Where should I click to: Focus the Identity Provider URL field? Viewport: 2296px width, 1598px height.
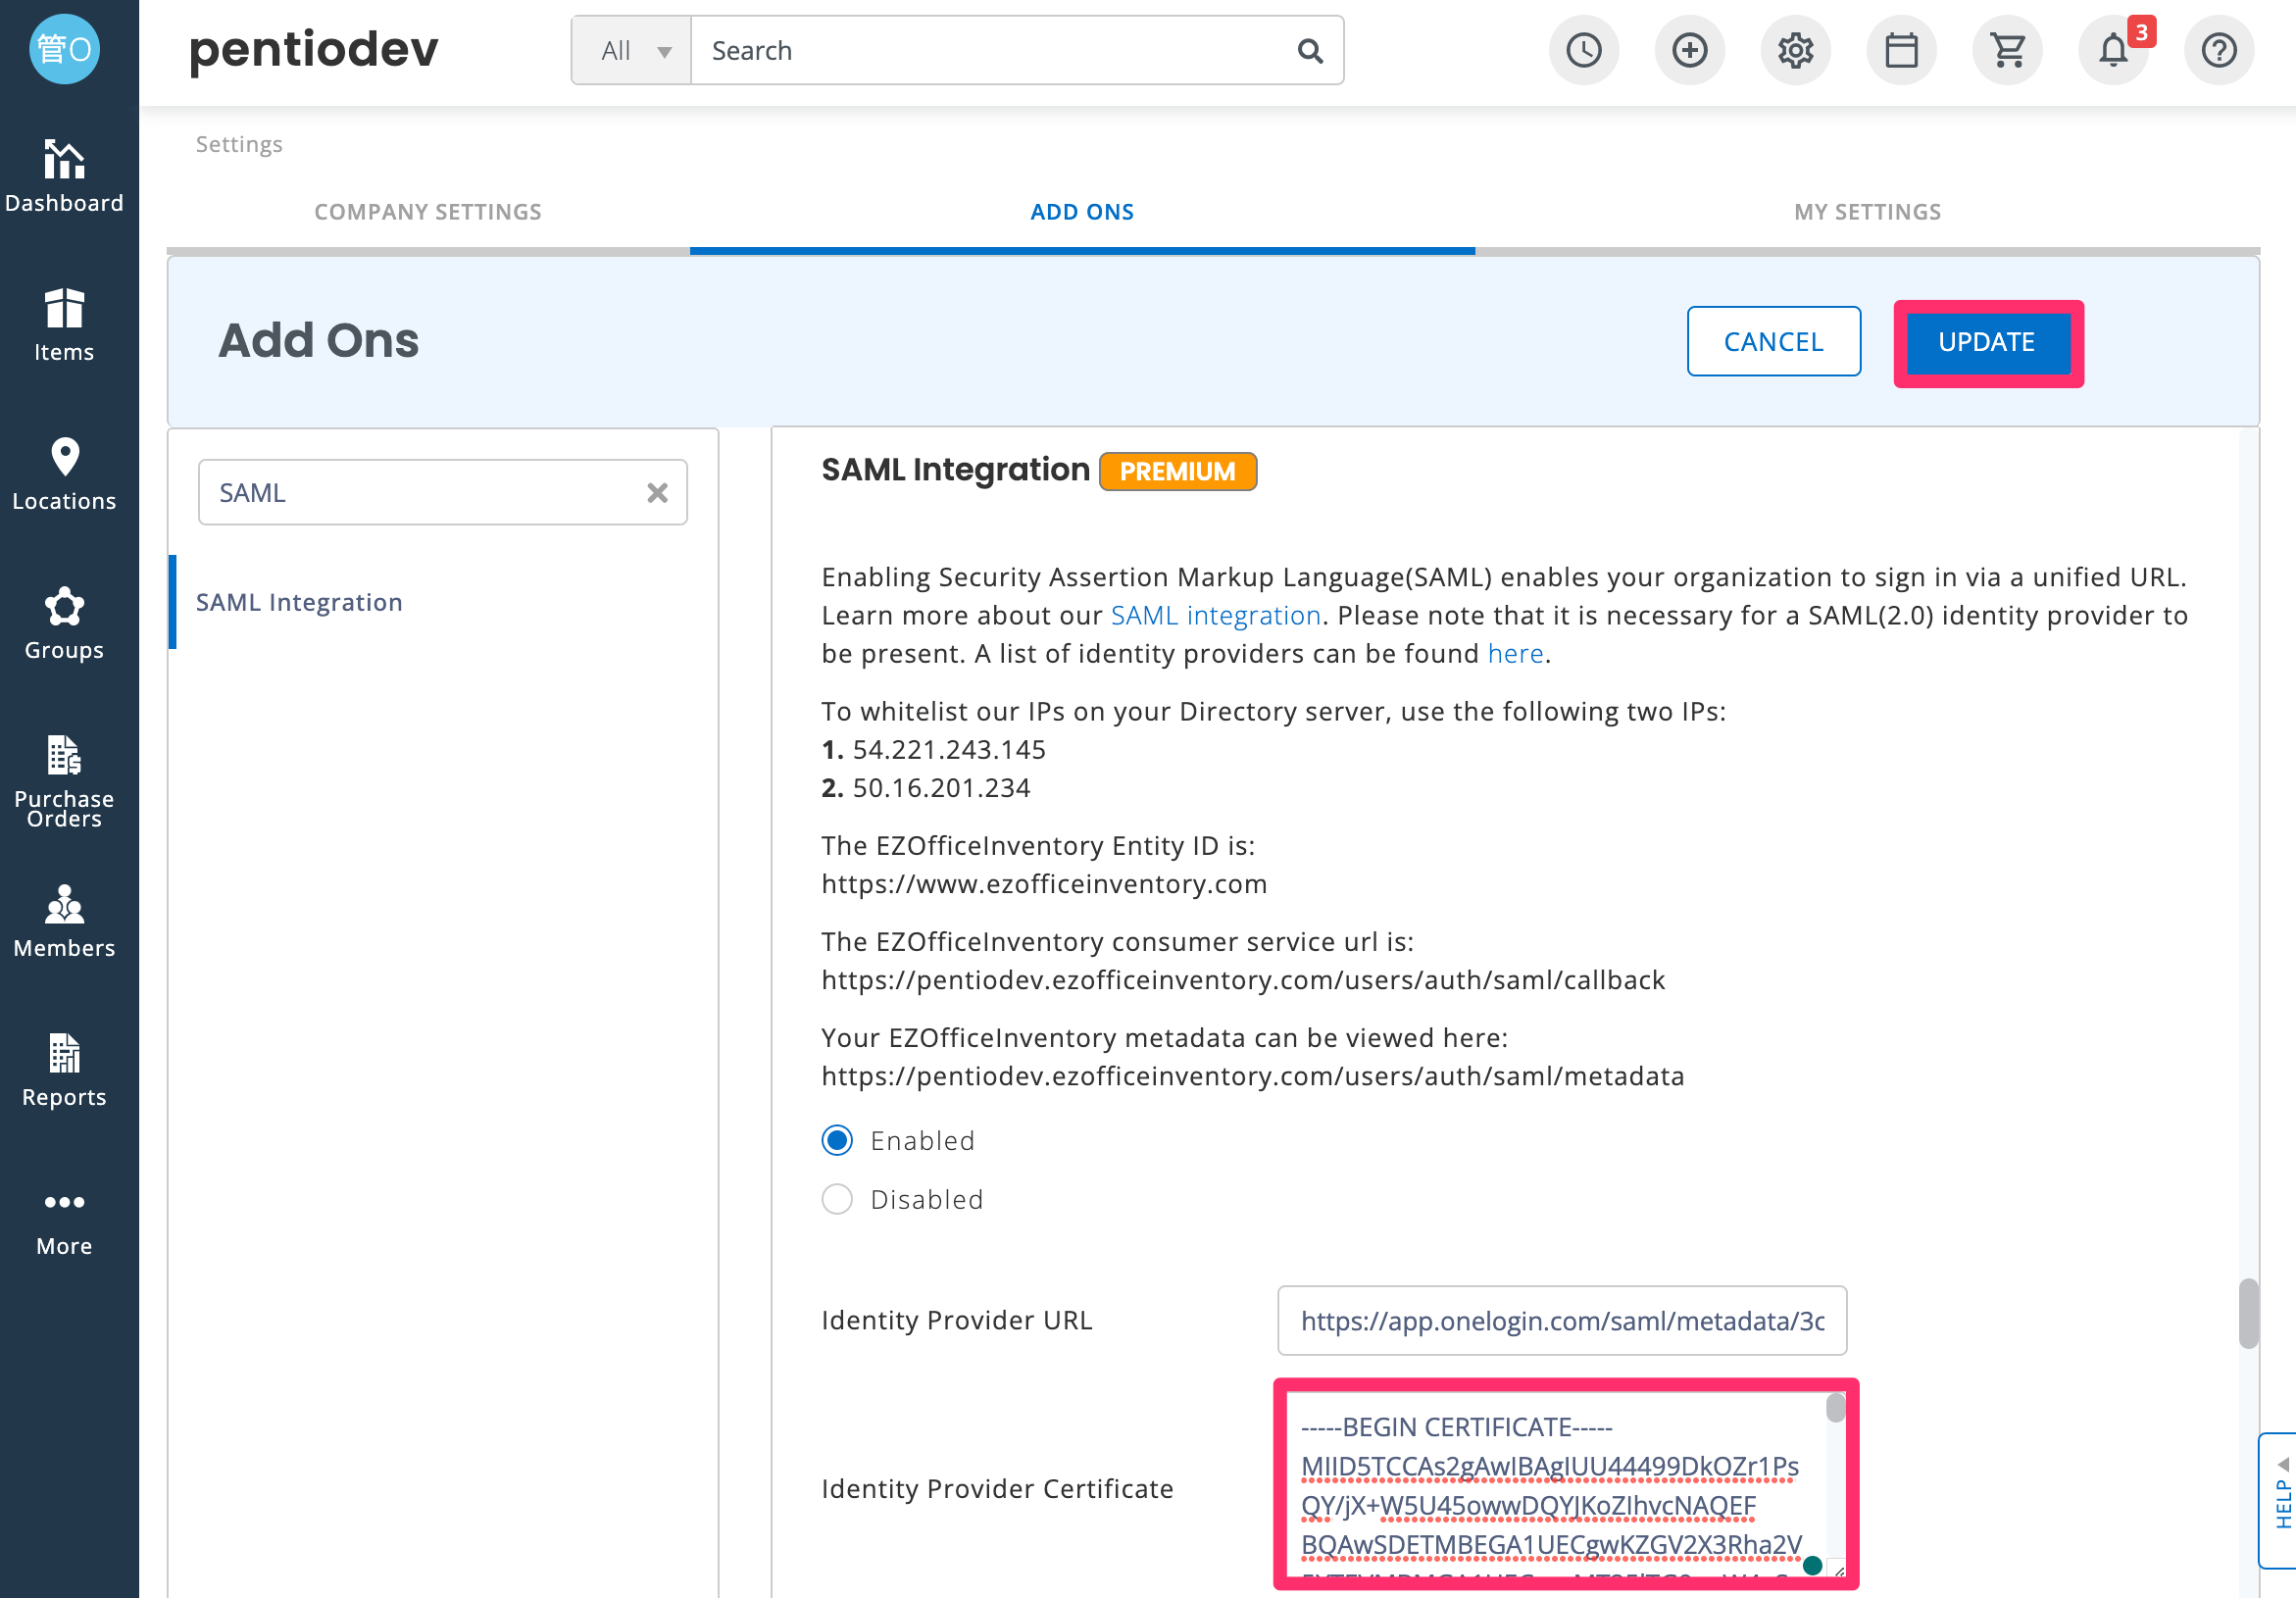click(1562, 1321)
